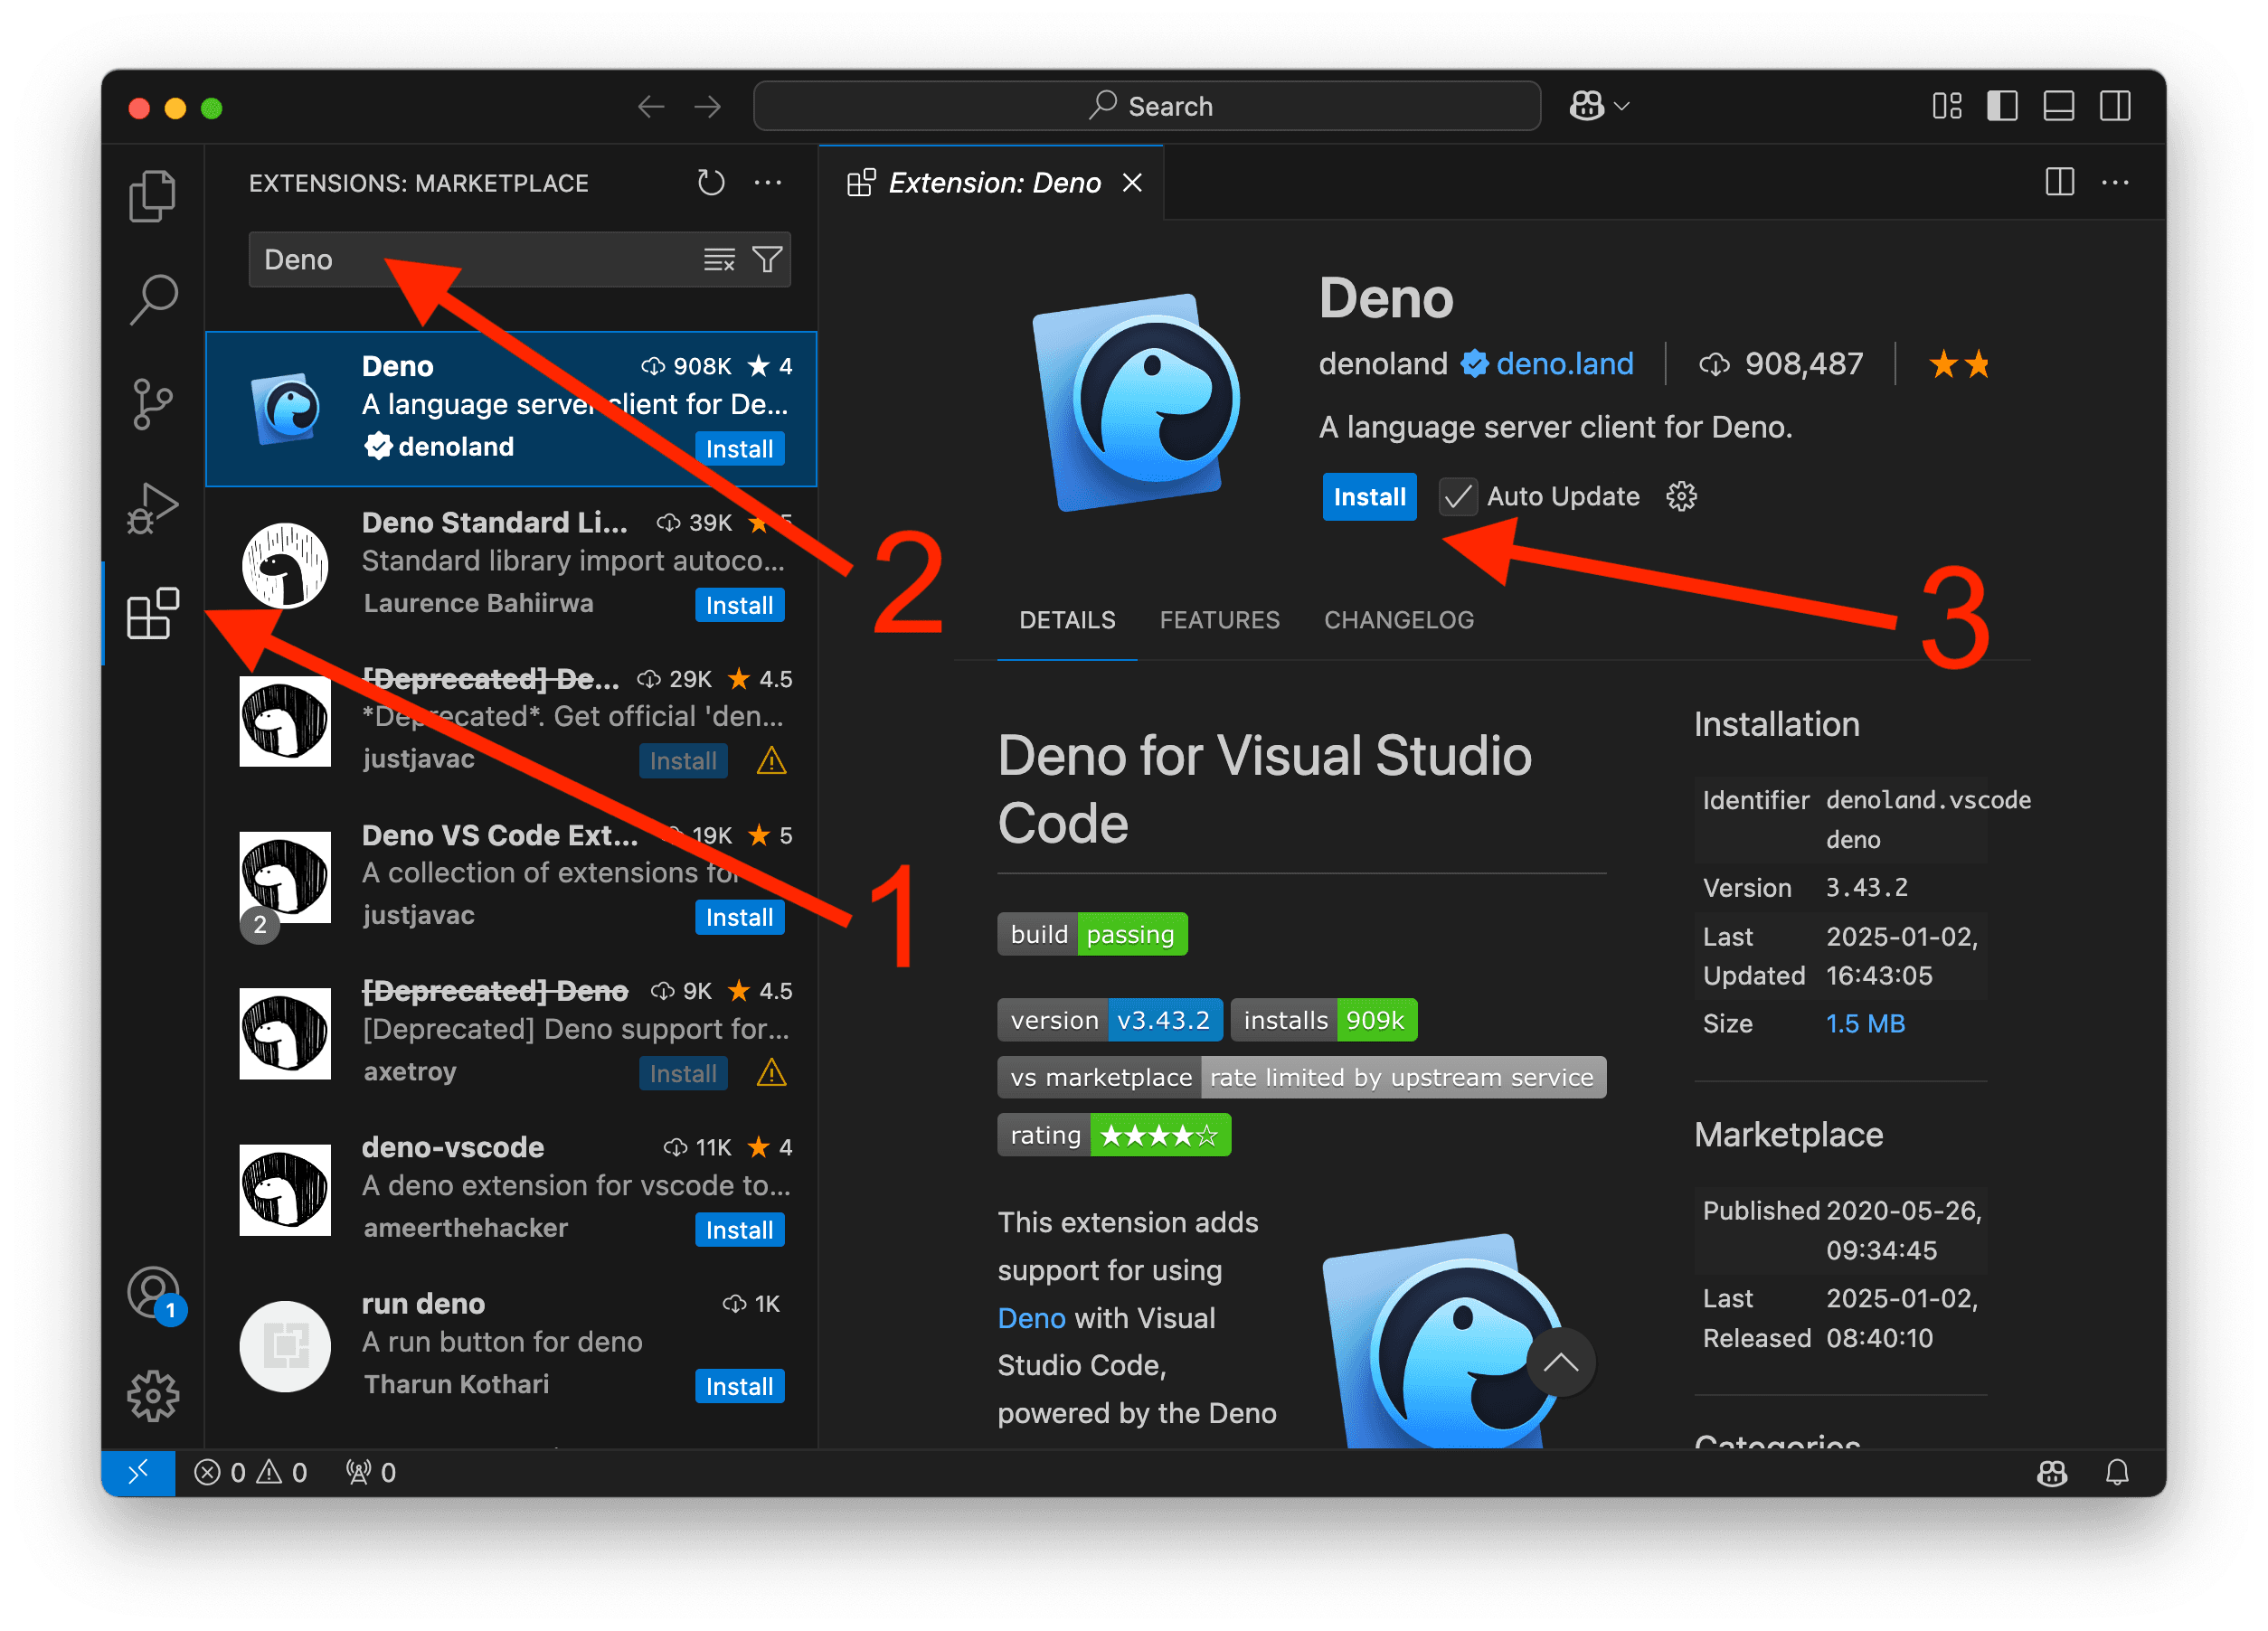Refresh the Extensions Marketplace list
The height and width of the screenshot is (1631, 2268).
(711, 182)
